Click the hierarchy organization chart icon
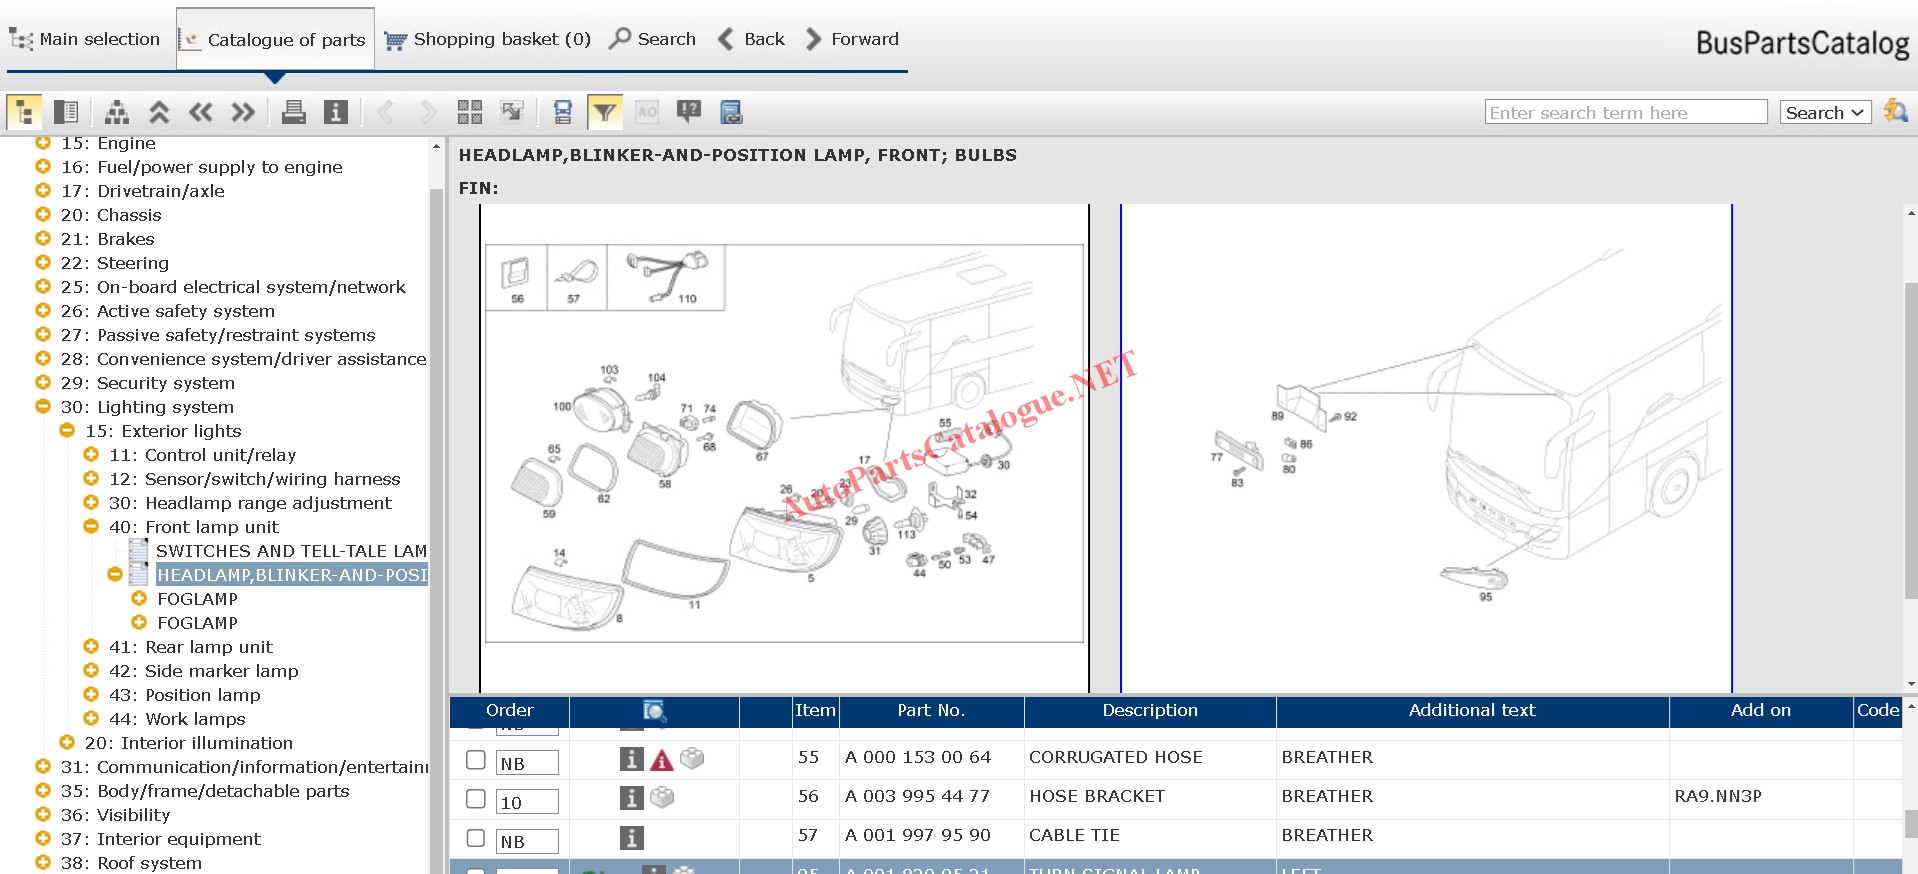The image size is (1918, 874). coord(117,112)
